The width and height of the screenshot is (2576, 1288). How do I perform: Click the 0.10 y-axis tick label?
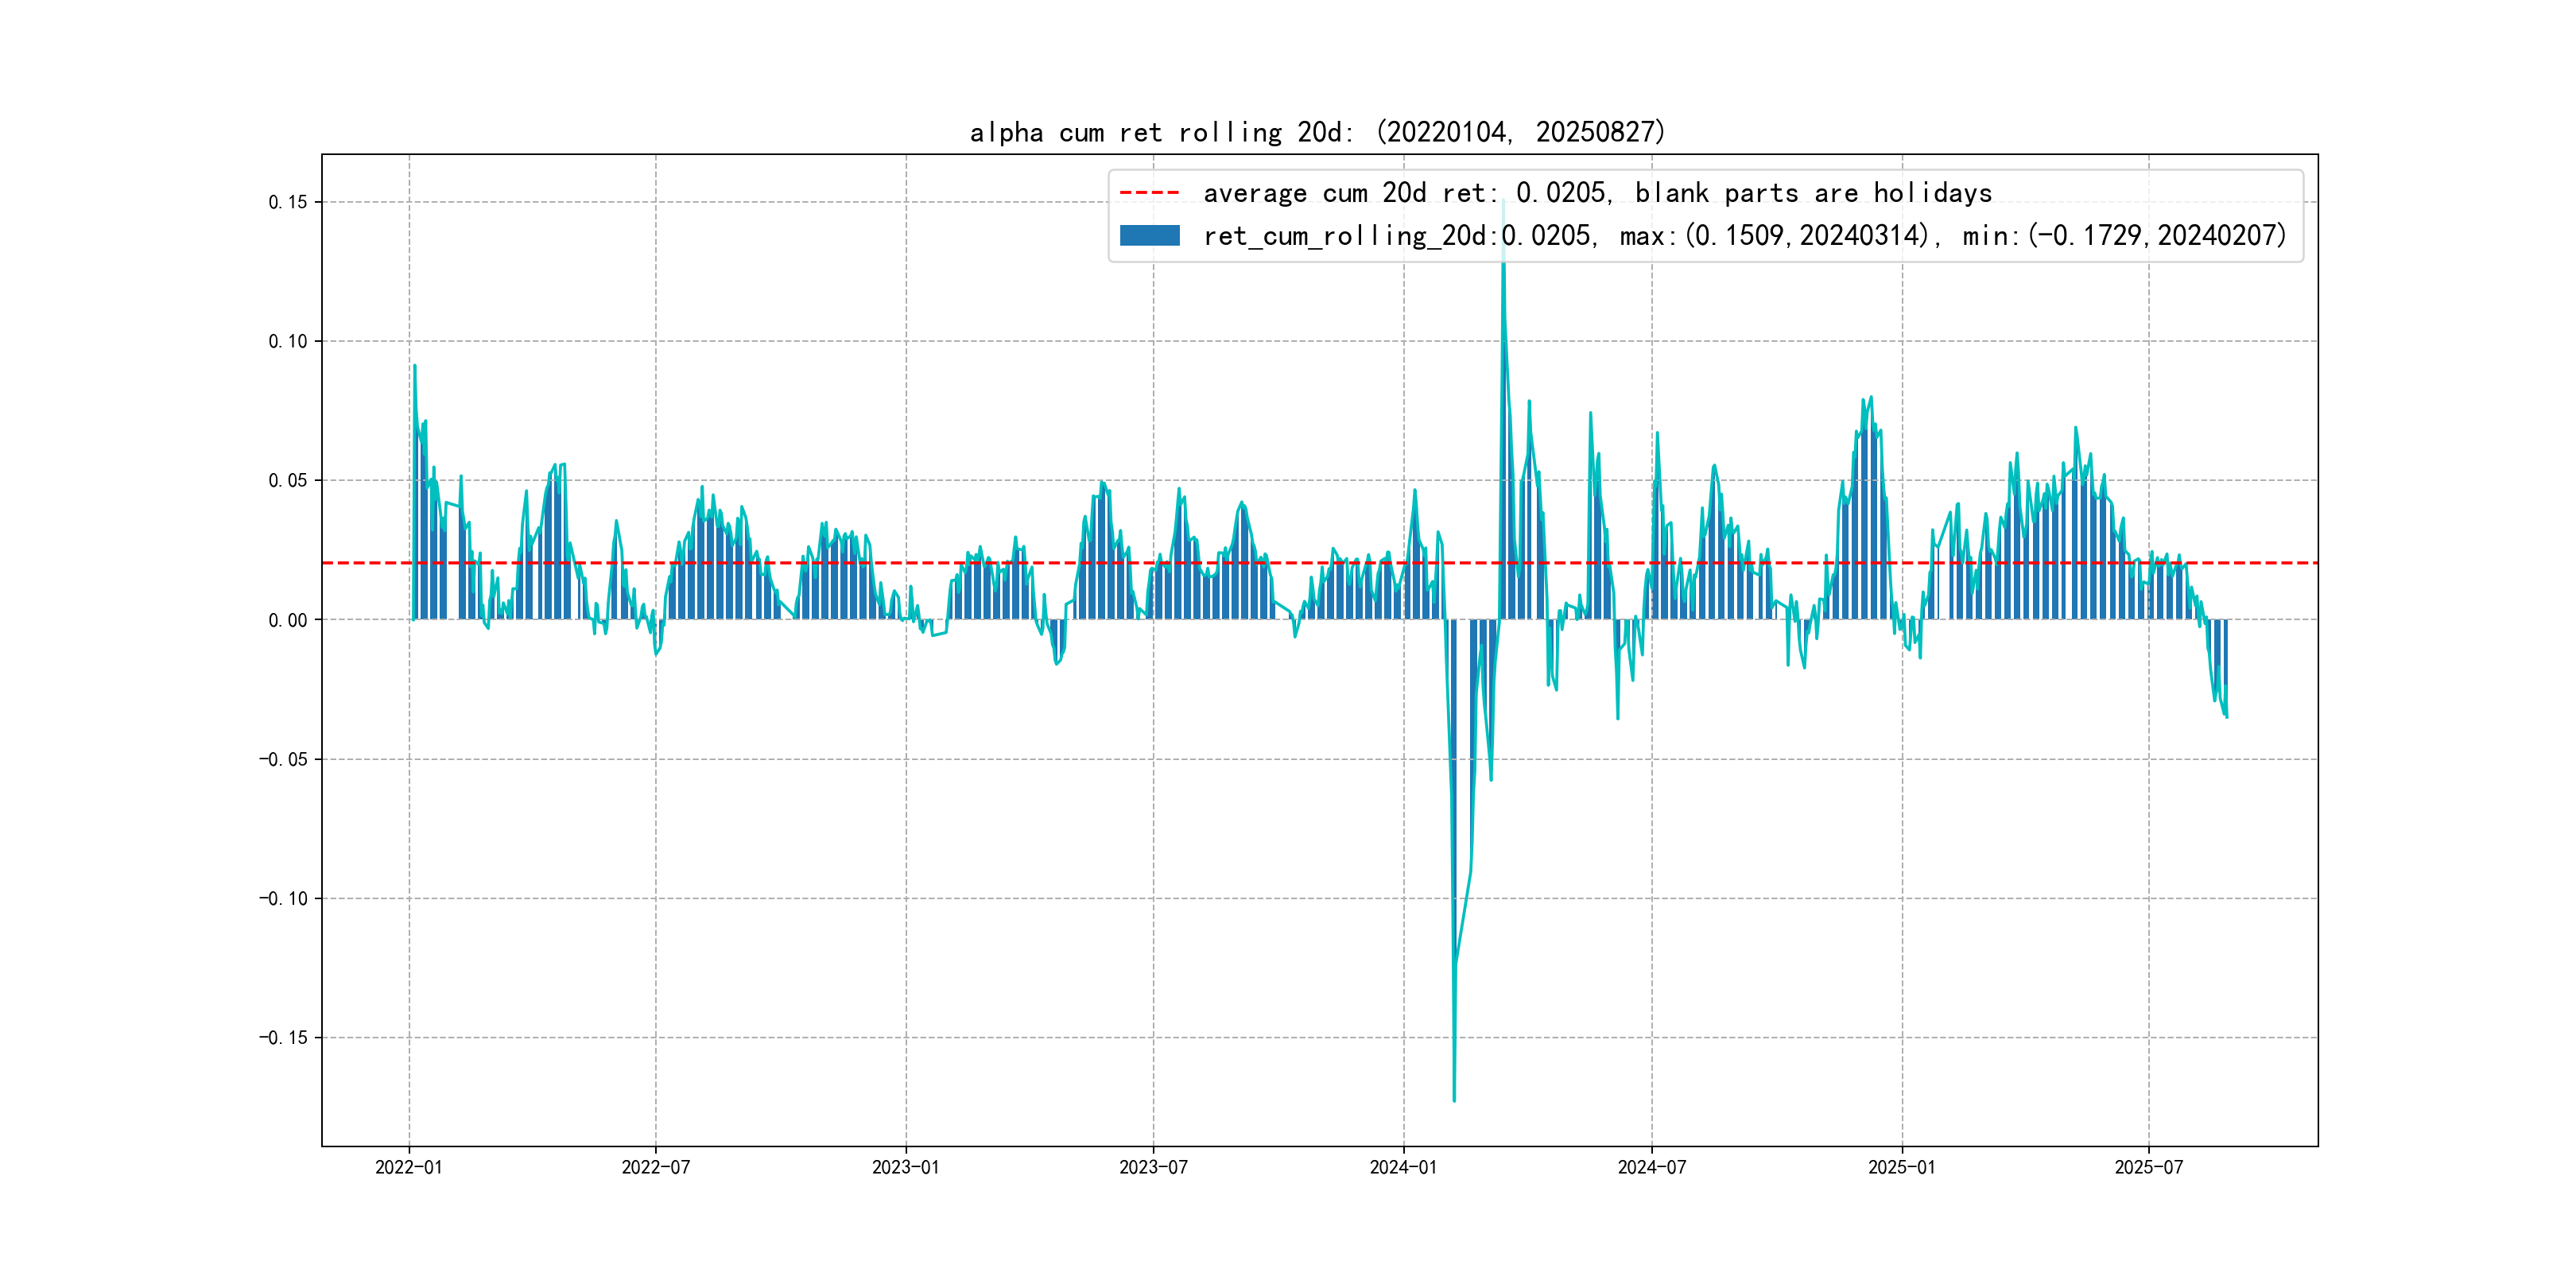[x=288, y=341]
